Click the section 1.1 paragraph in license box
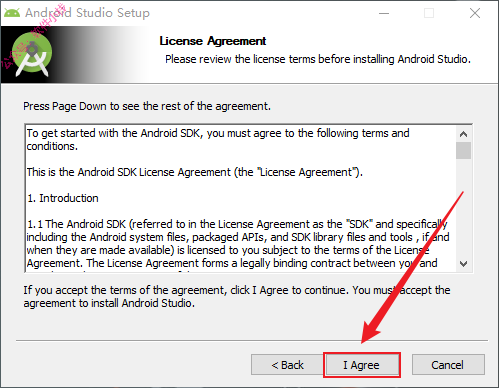This screenshot has height=388, width=499. pos(238,243)
